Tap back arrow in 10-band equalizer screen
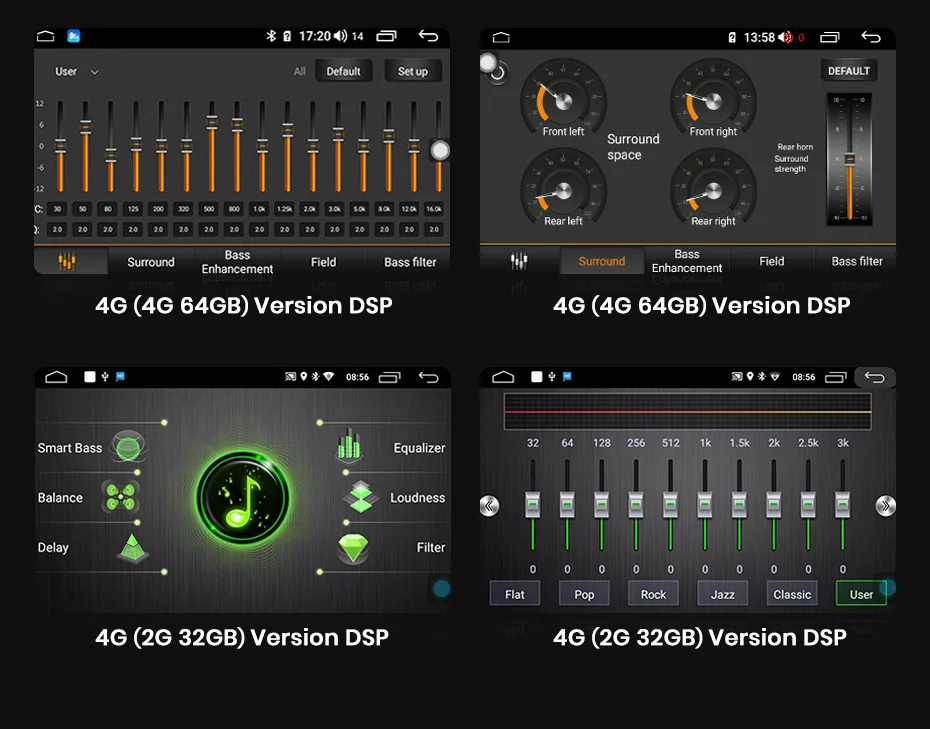930x729 pixels. tap(875, 377)
